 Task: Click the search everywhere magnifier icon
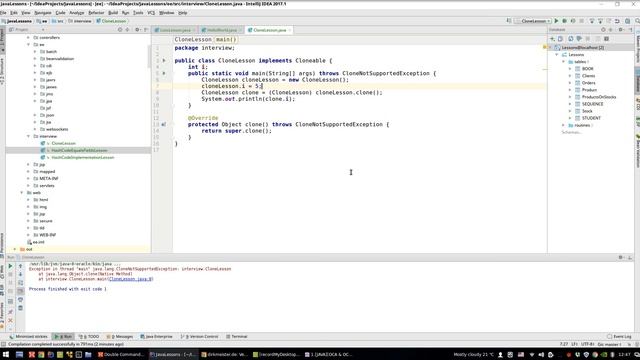[x=637, y=21]
